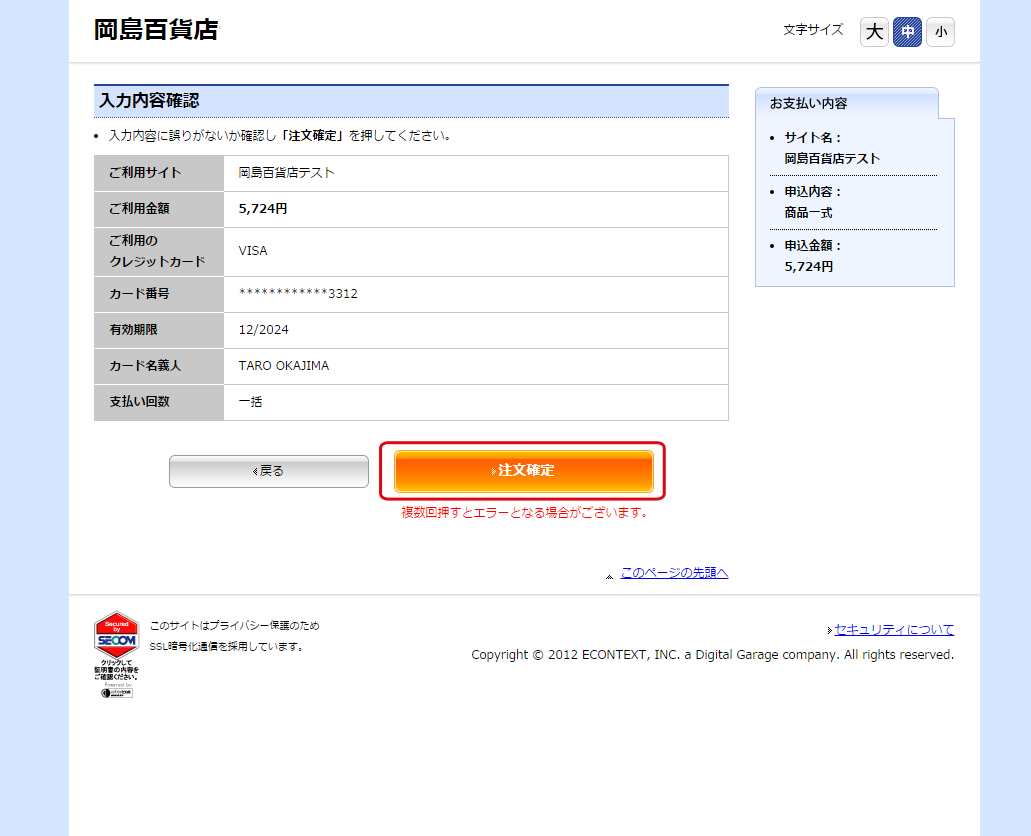Screen dimensions: 1031x836
Task: Click the カード名義人 row label
Action: (145, 366)
